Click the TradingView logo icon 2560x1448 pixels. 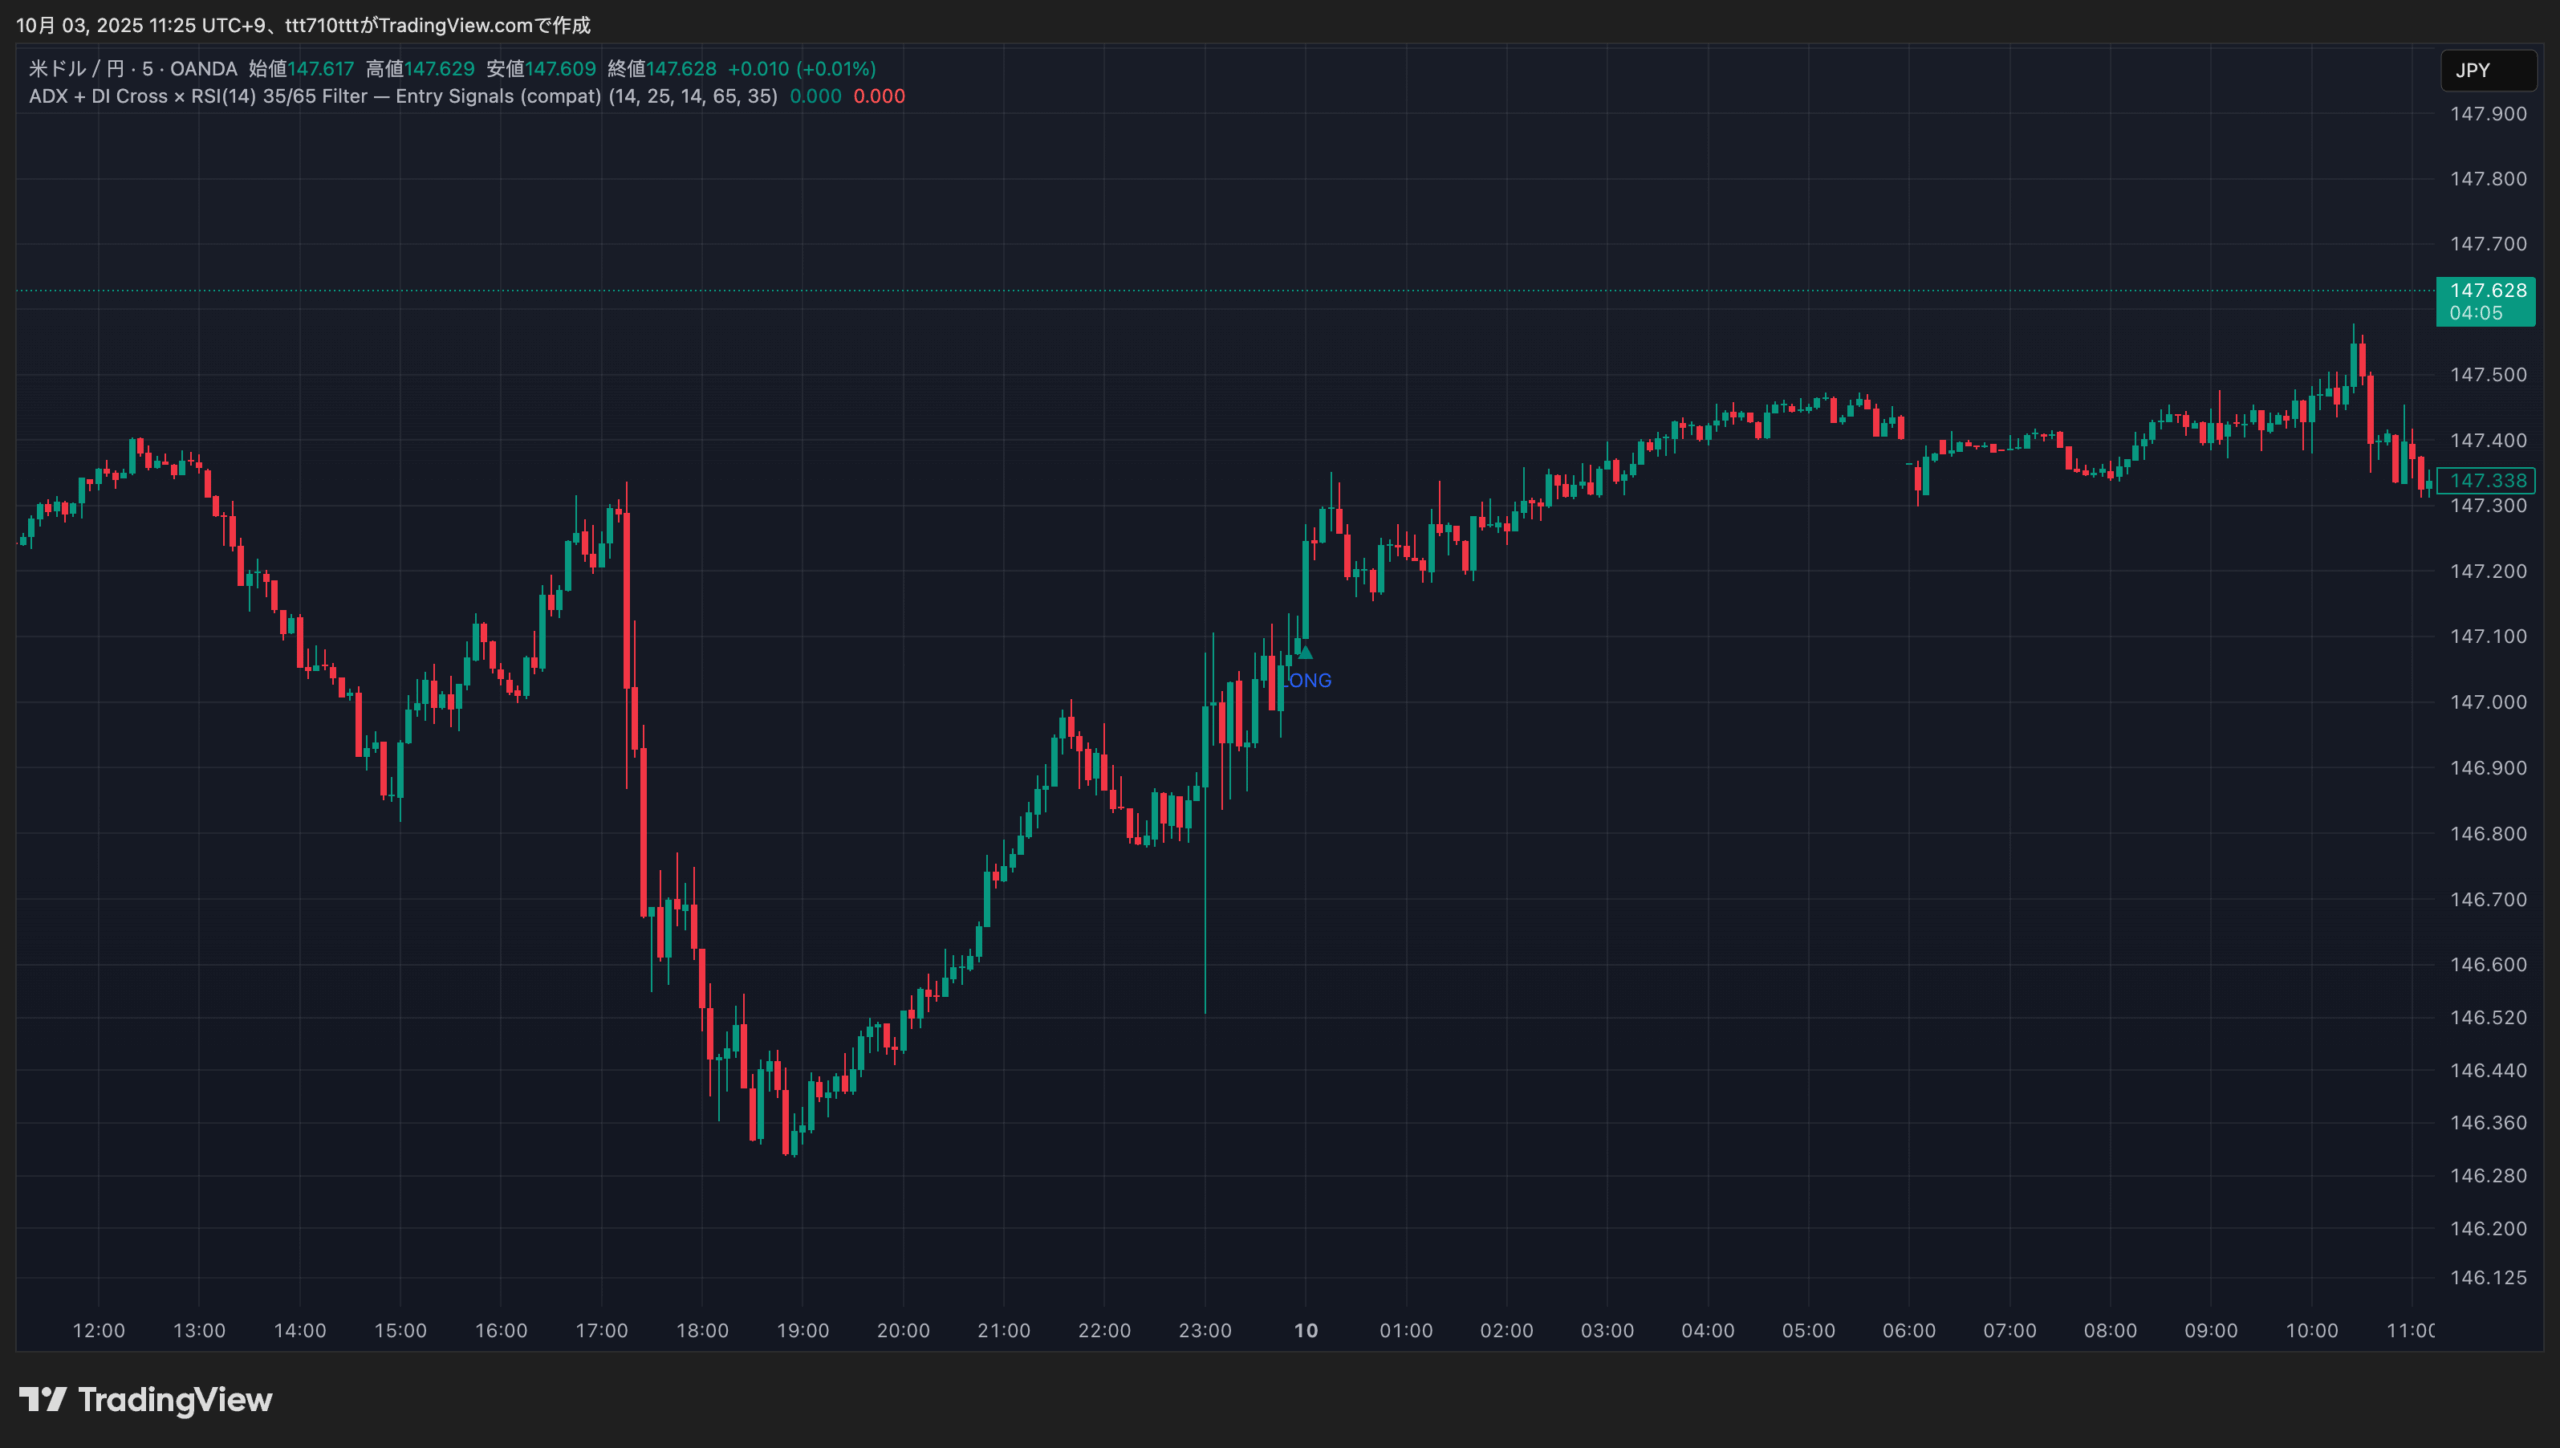point(42,1399)
